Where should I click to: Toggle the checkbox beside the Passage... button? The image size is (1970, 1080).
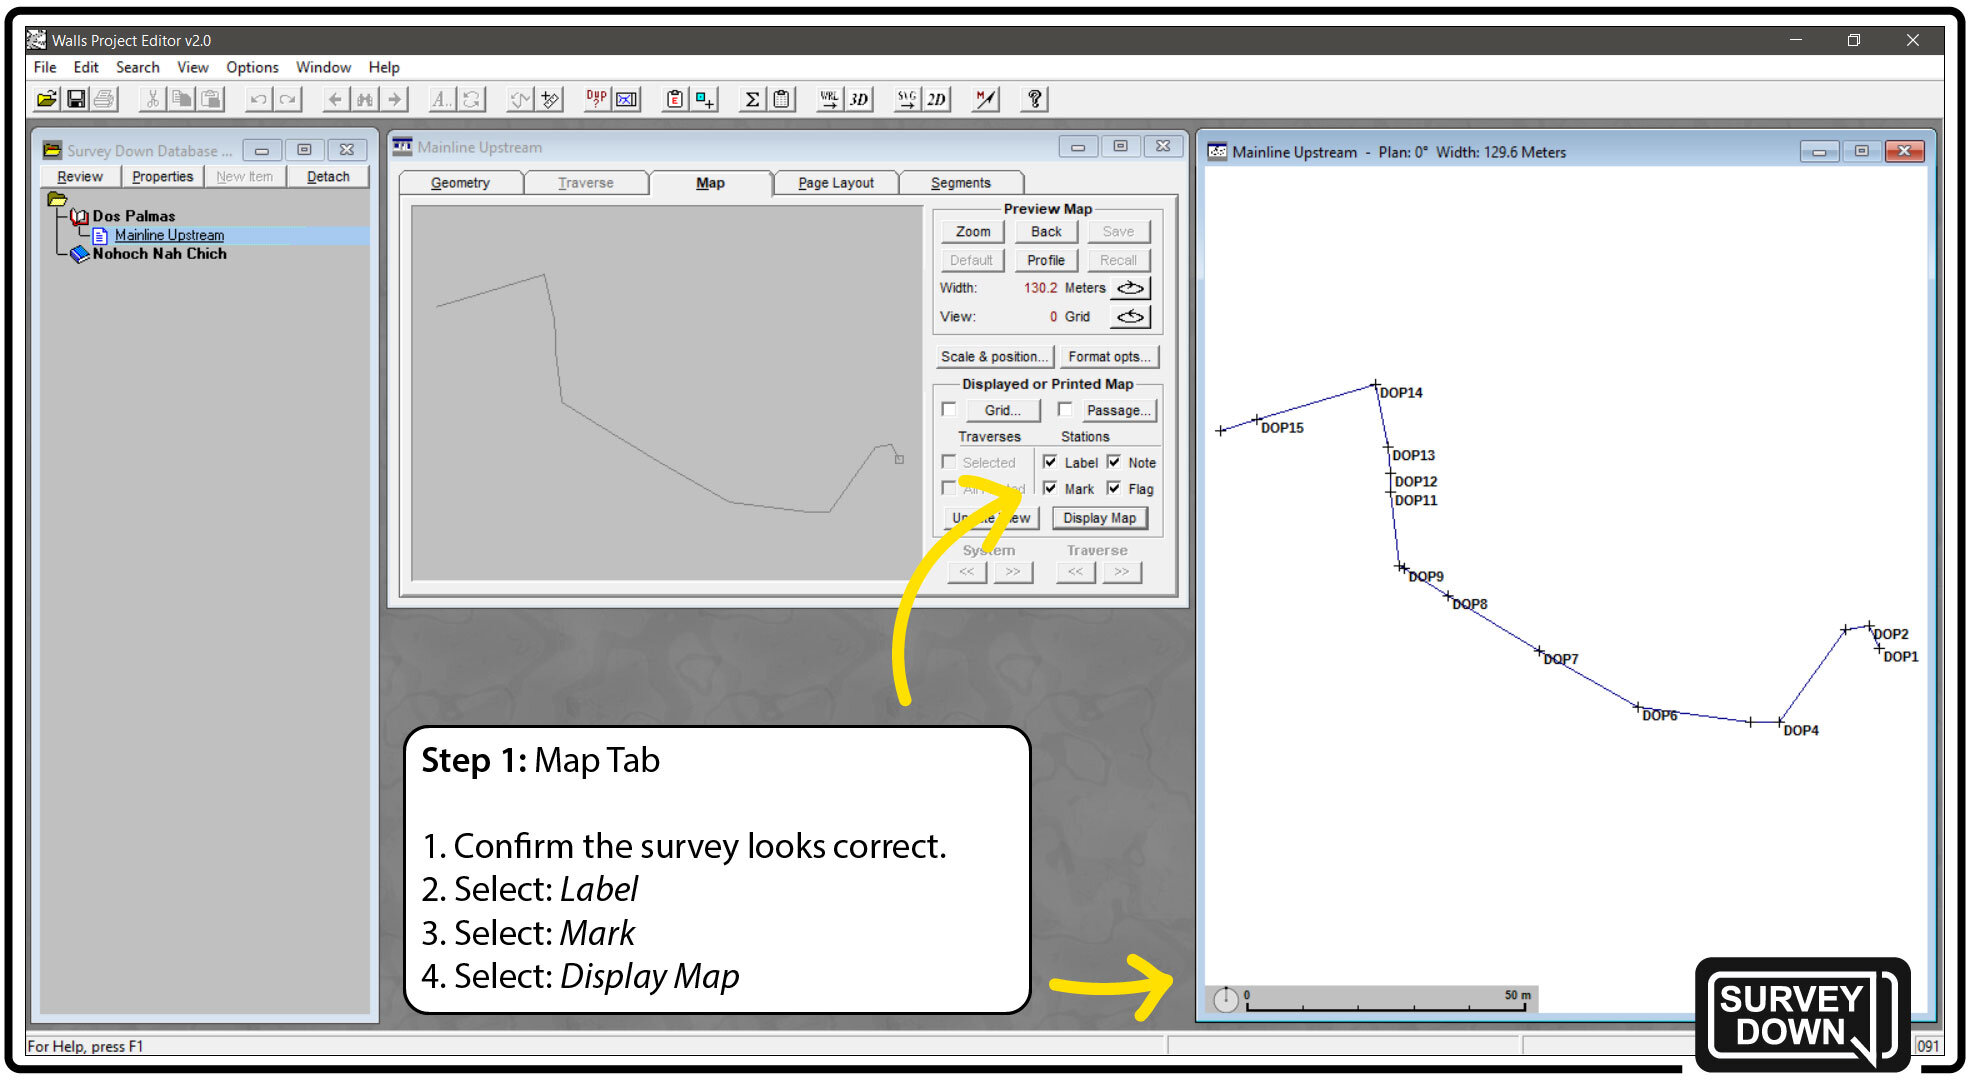1065,410
